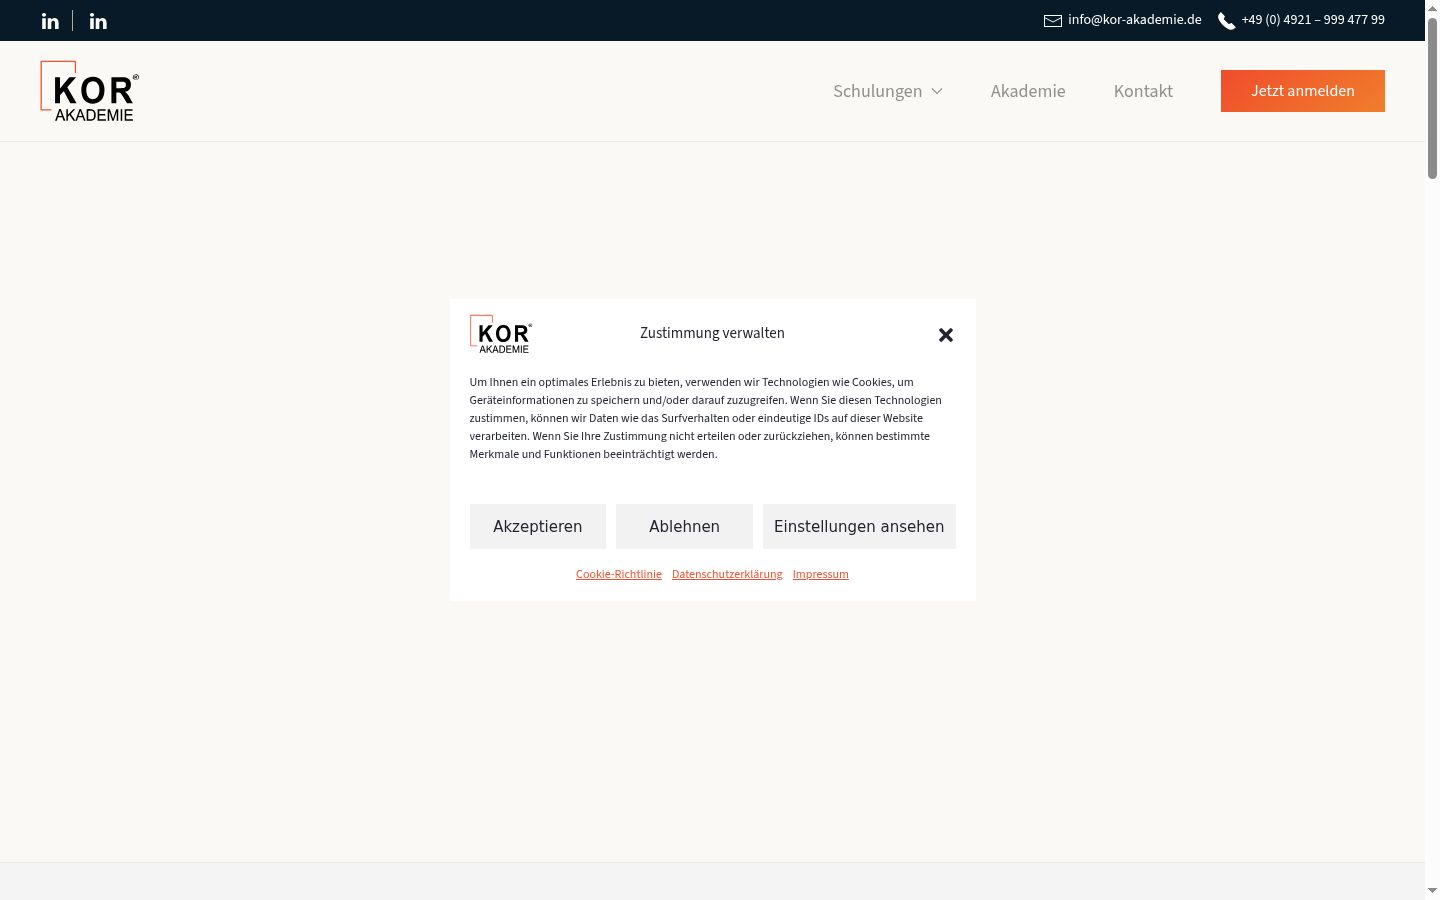The image size is (1440, 900).
Task: Click the envelope icon beside the email address
Action: pos(1053,21)
